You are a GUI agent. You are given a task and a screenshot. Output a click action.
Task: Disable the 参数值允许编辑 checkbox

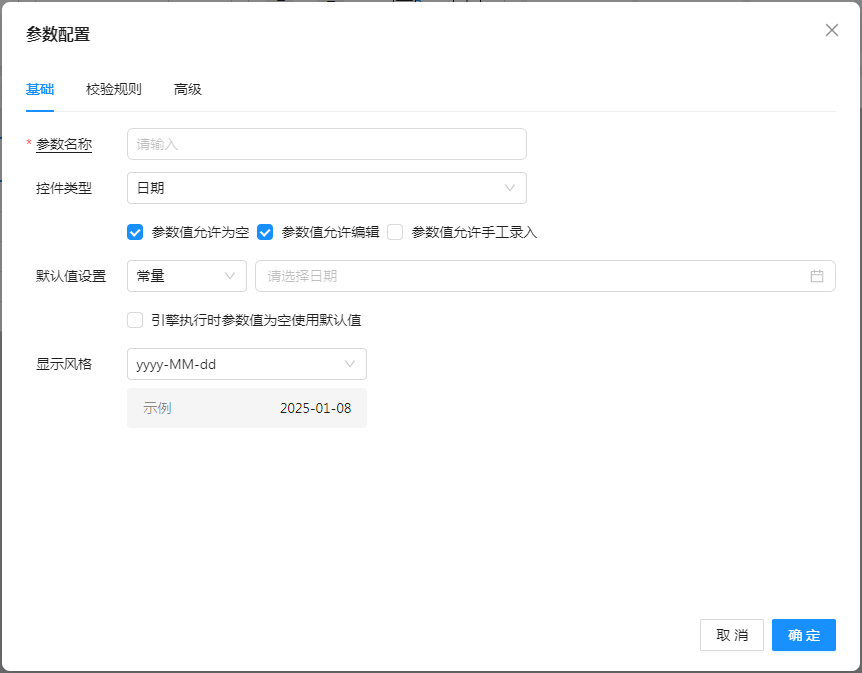pyautogui.click(x=266, y=232)
